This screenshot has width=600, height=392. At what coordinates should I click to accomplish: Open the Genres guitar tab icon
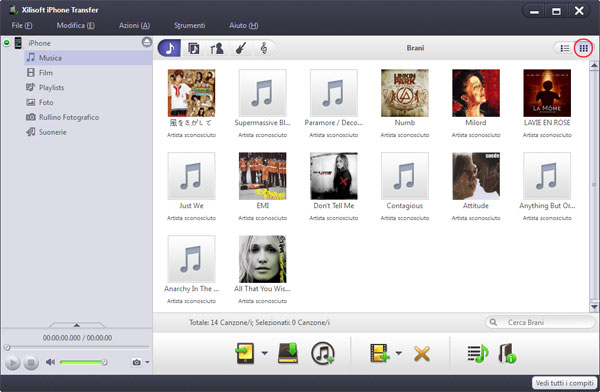pos(240,48)
